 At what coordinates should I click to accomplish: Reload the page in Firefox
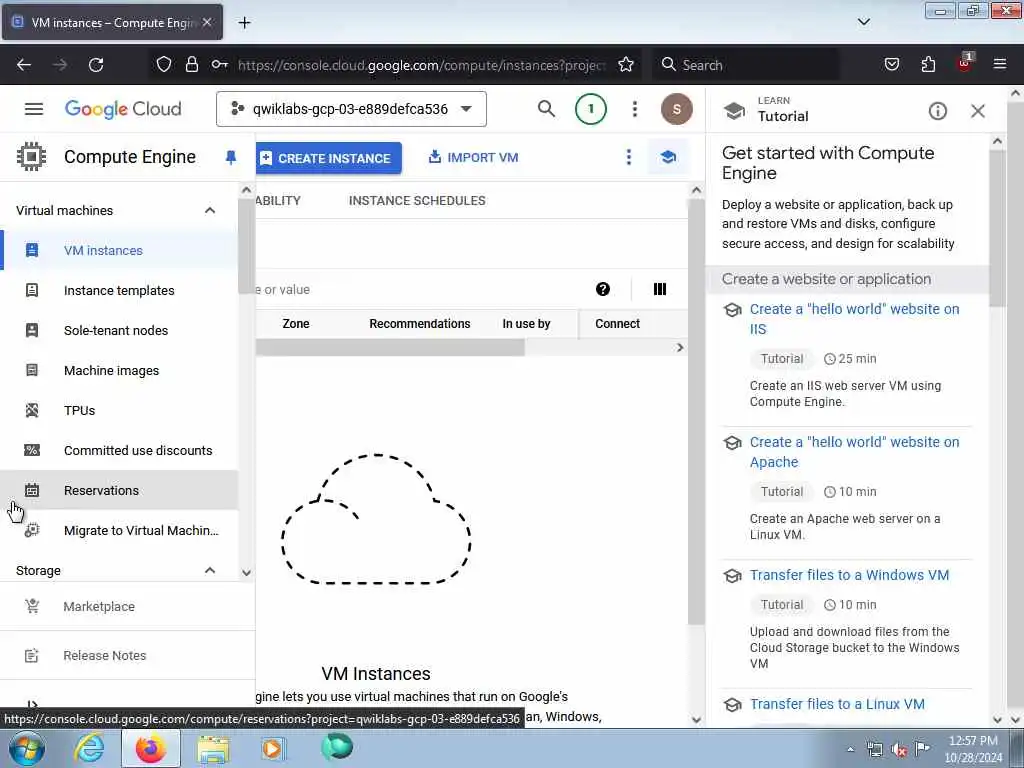[96, 65]
